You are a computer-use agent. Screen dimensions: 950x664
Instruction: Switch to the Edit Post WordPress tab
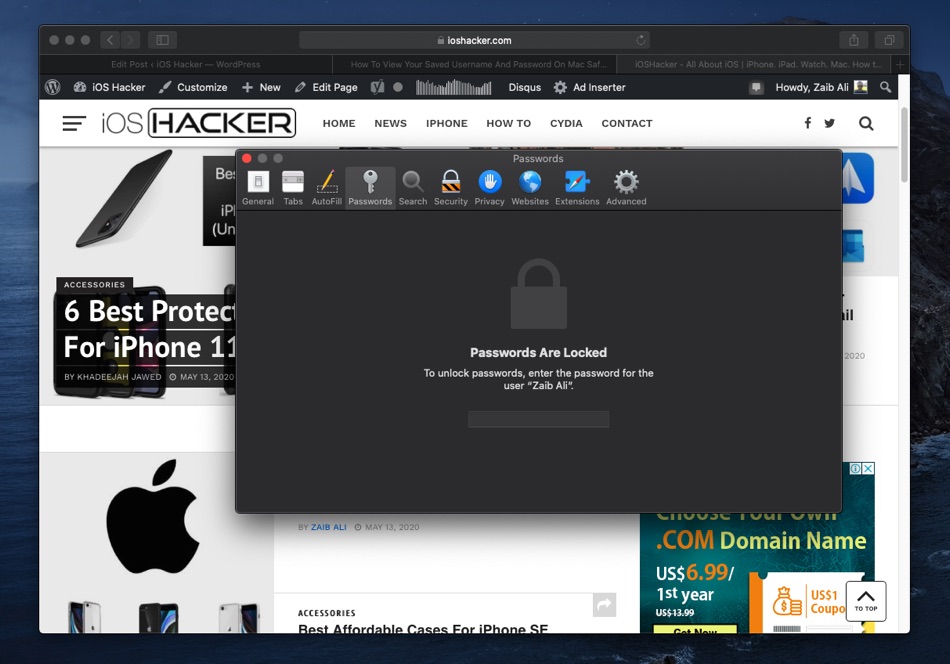(x=186, y=64)
